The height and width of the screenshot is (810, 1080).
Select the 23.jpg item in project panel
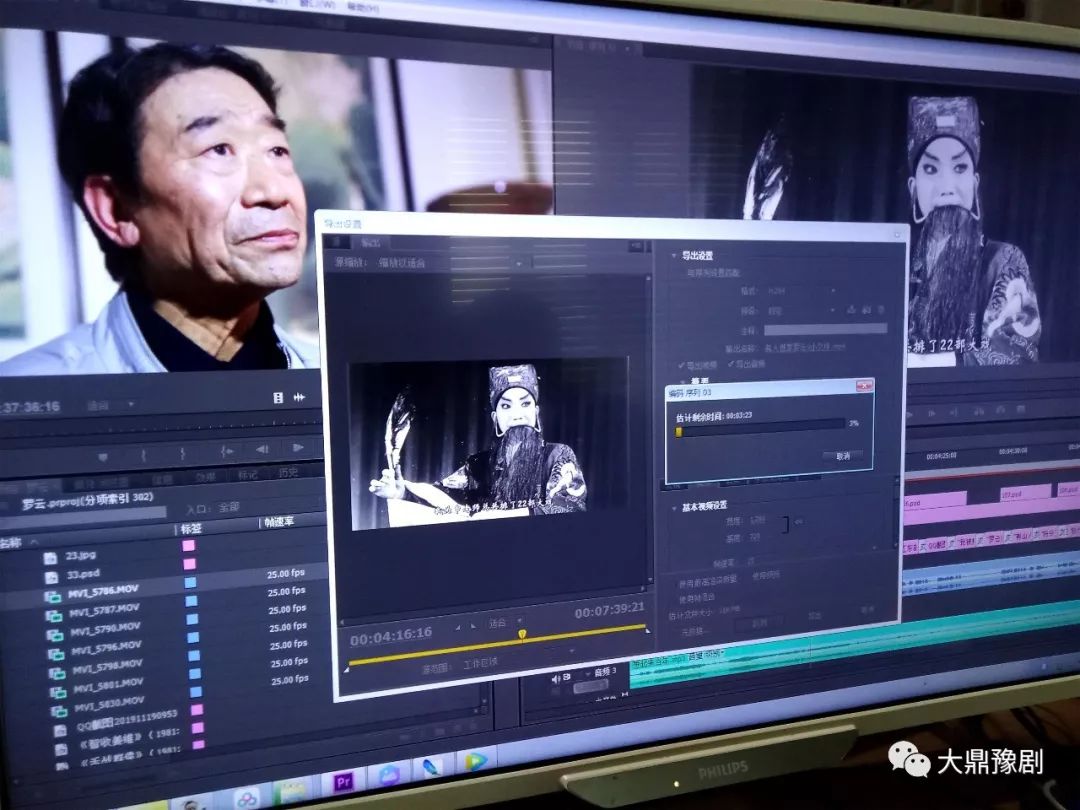(81, 555)
